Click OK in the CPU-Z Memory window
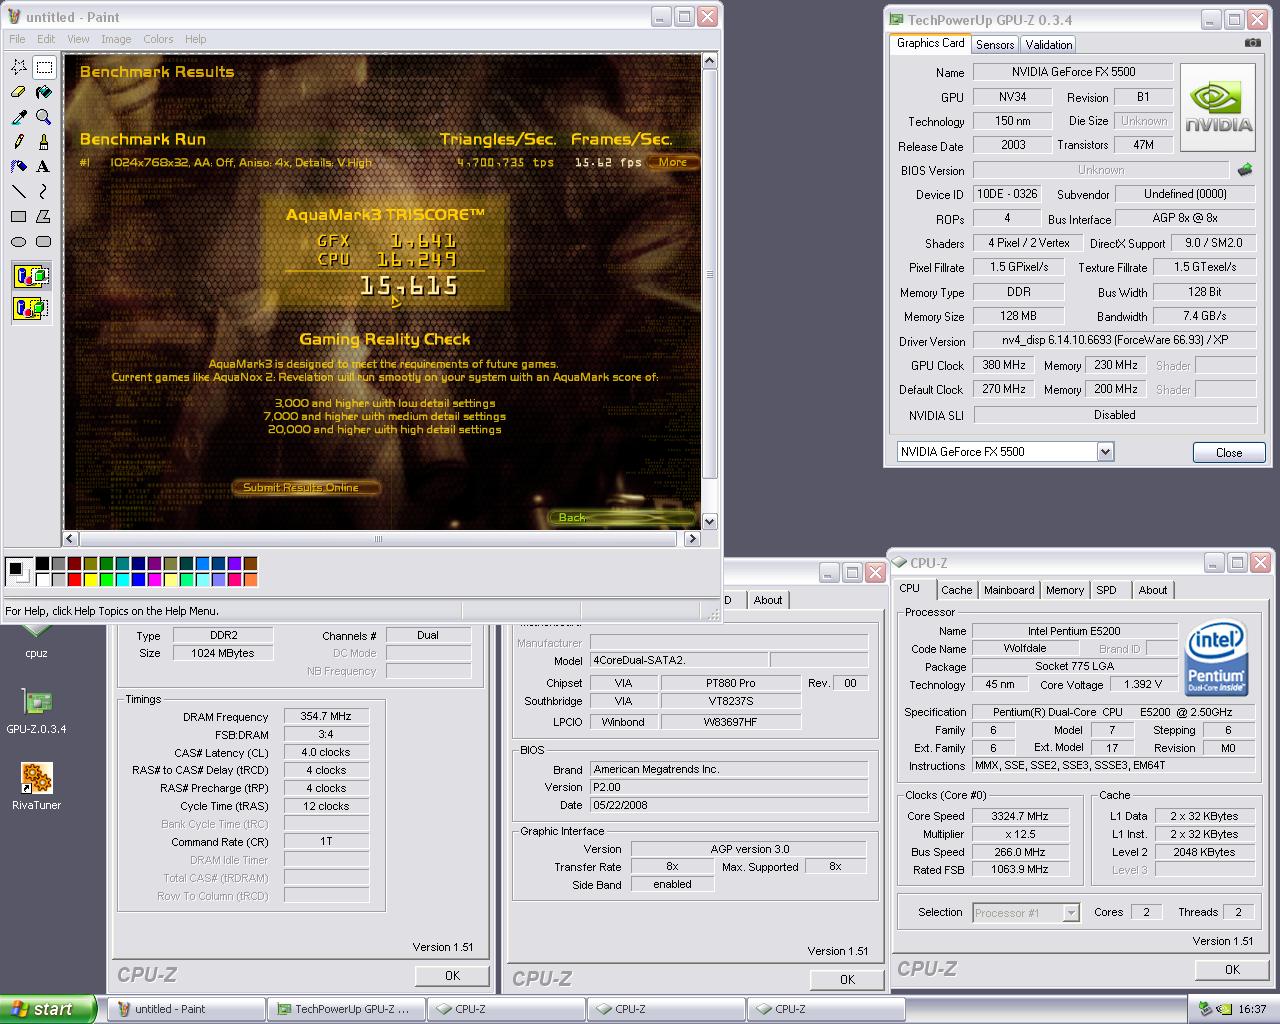 click(452, 975)
